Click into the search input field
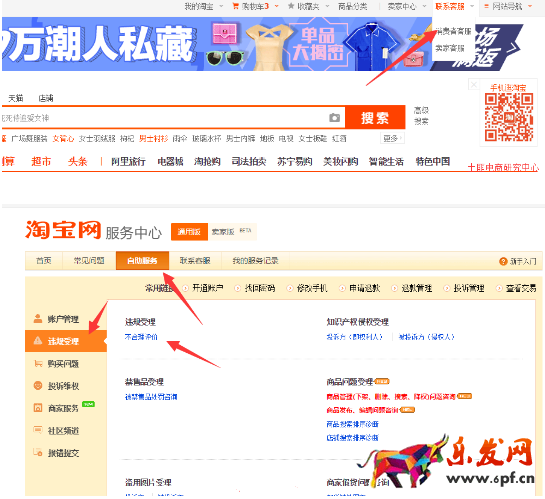 (163, 118)
